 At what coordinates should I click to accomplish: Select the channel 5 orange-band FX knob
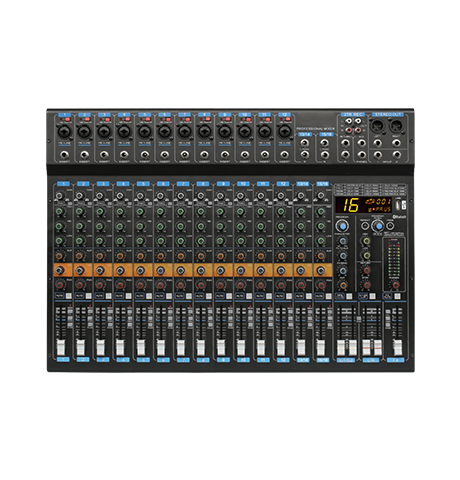coord(140,271)
